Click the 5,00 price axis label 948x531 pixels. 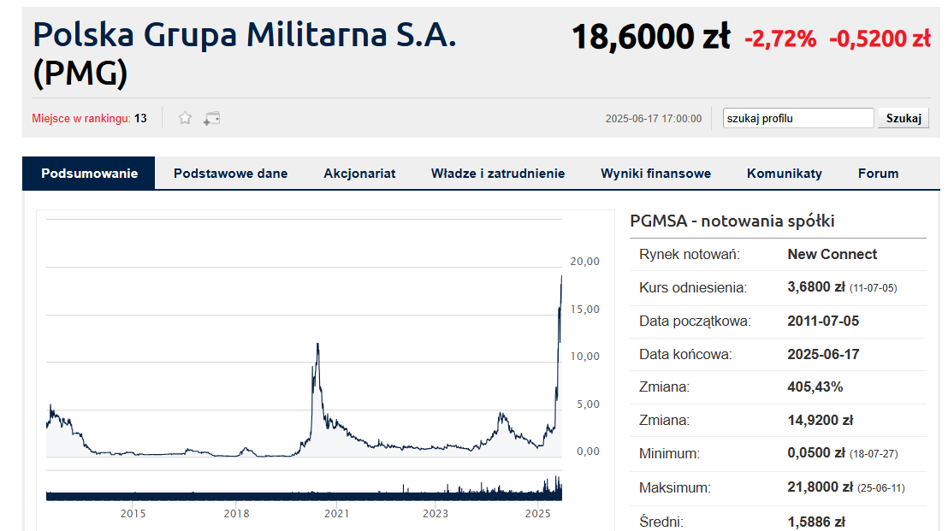588,404
